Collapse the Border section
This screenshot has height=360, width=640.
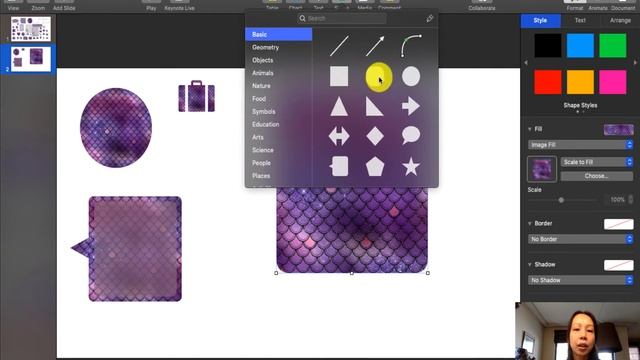coord(530,224)
